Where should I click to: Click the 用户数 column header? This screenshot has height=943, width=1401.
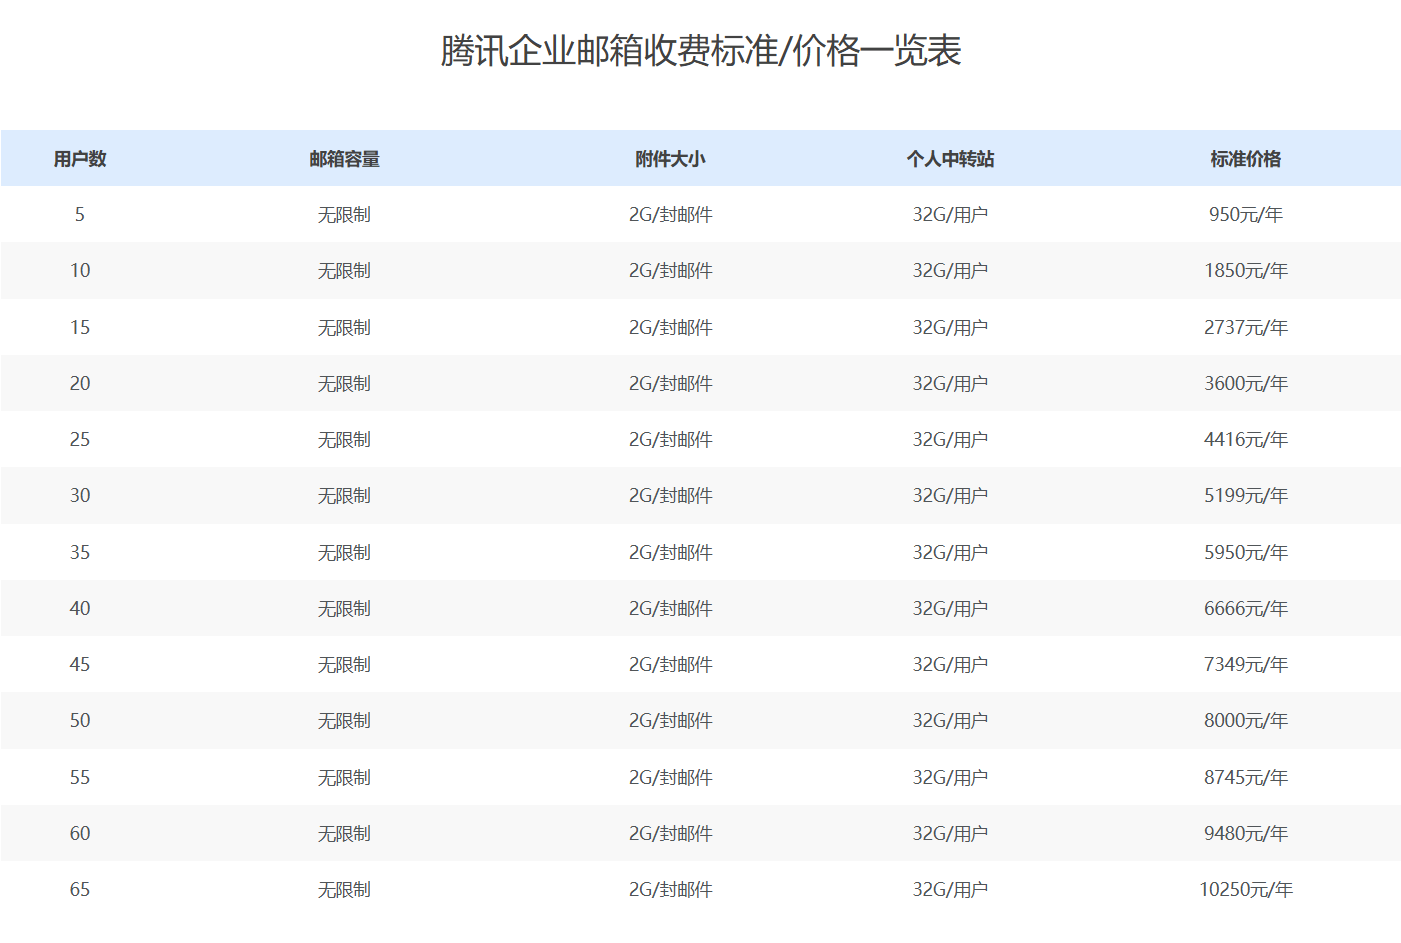pos(80,158)
